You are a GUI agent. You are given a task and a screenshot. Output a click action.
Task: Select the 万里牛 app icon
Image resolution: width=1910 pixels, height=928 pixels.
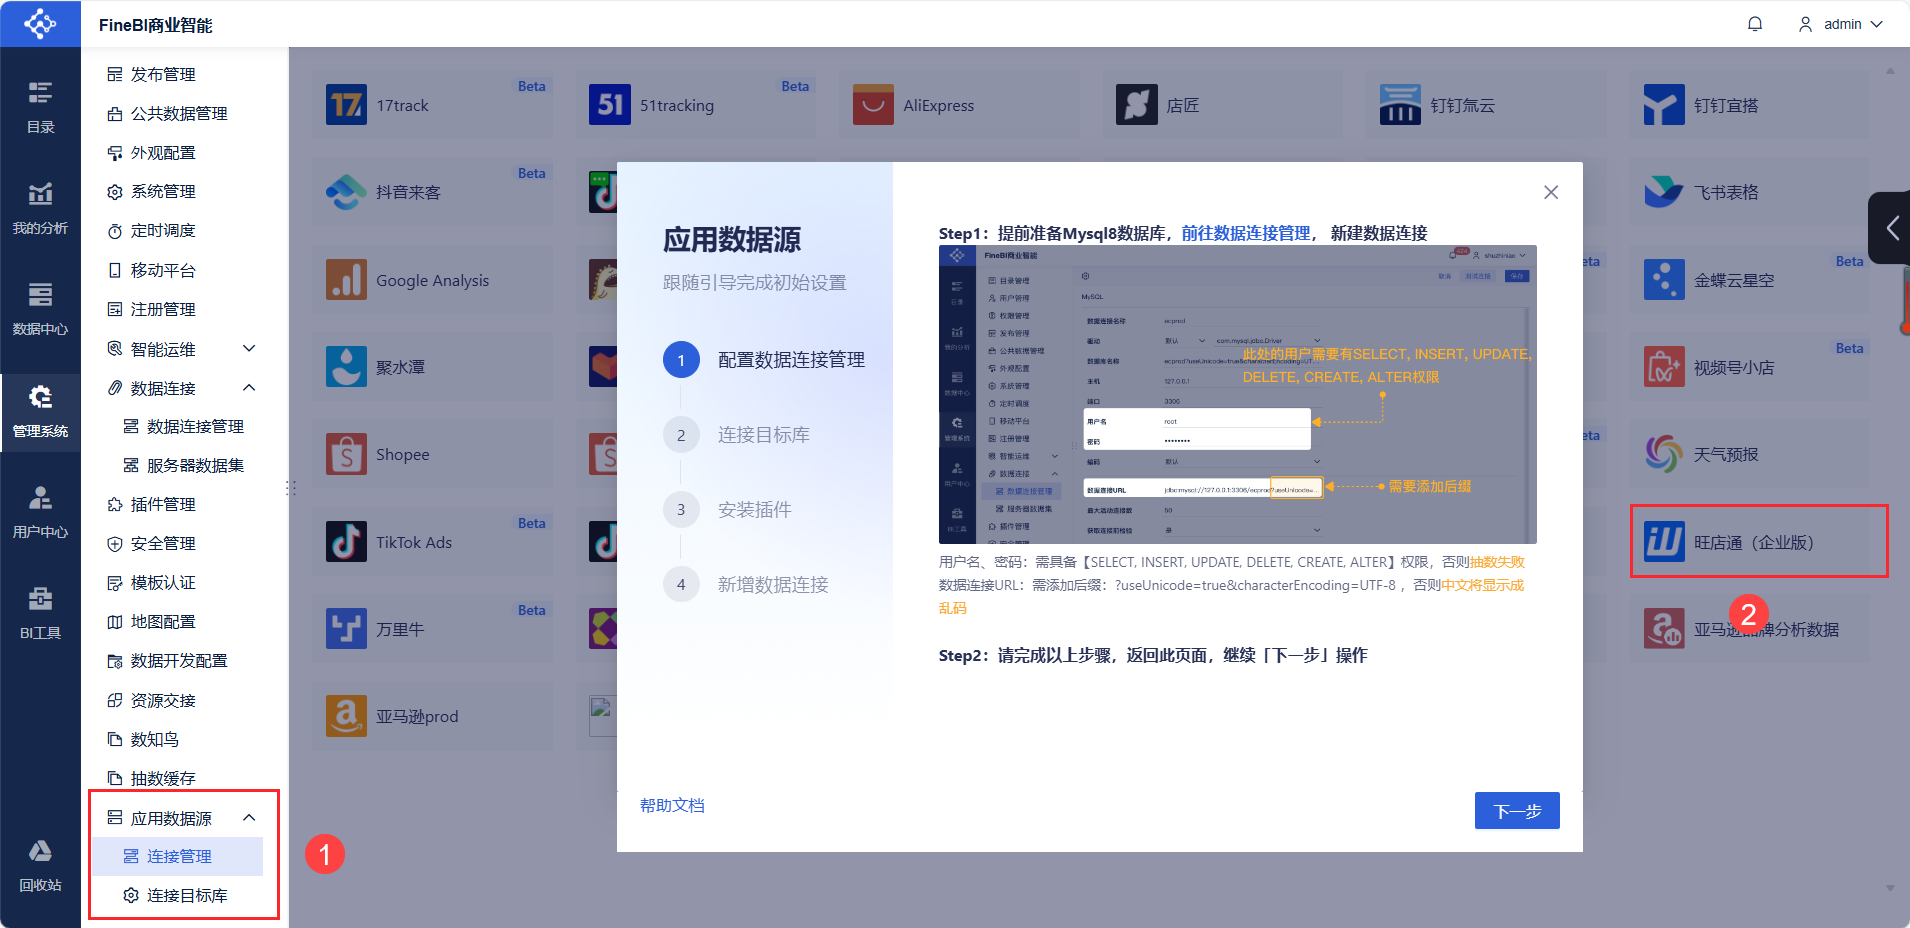[346, 629]
